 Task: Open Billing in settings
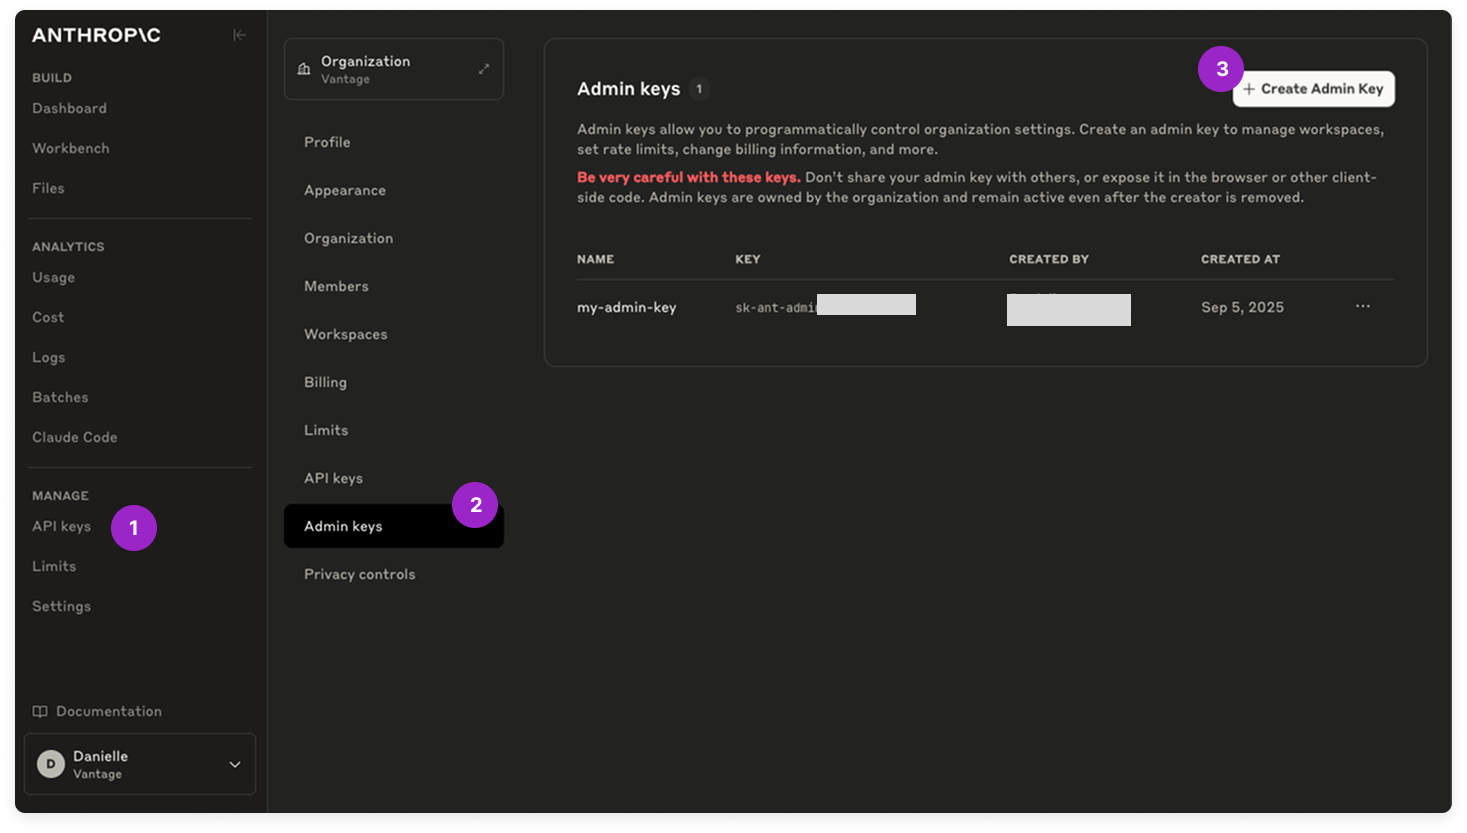[326, 382]
